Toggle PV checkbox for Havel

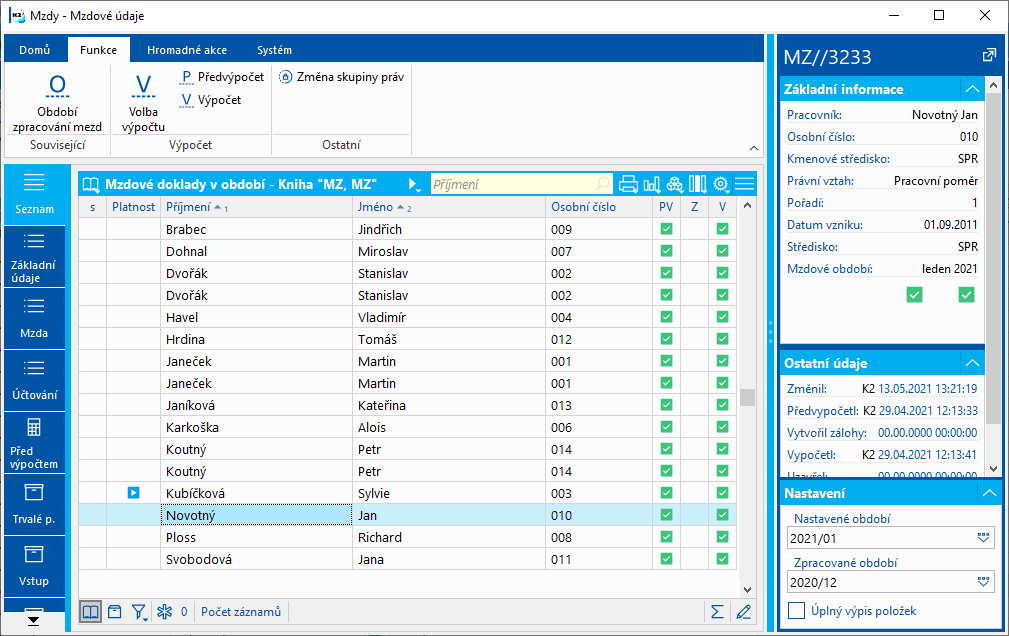(666, 317)
